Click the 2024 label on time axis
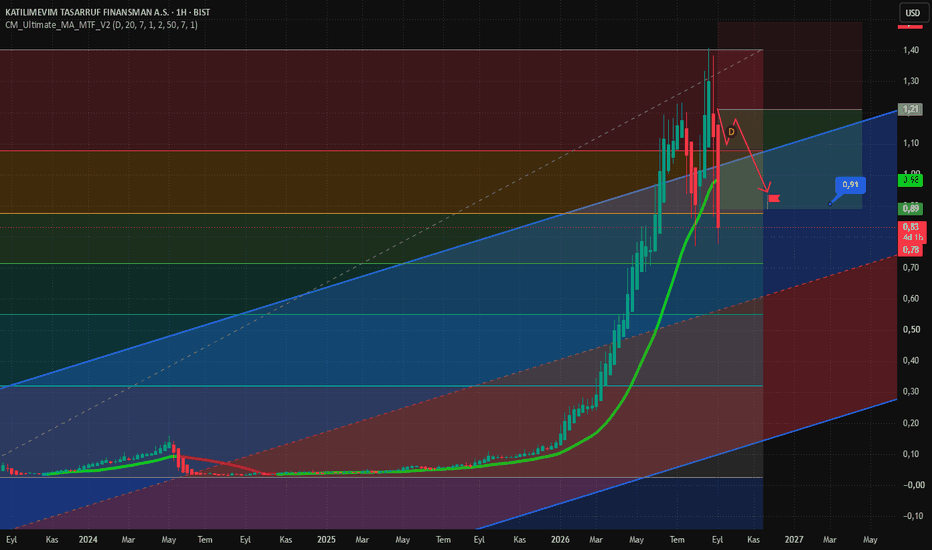Viewport: 932px width, 550px height. (x=88, y=540)
